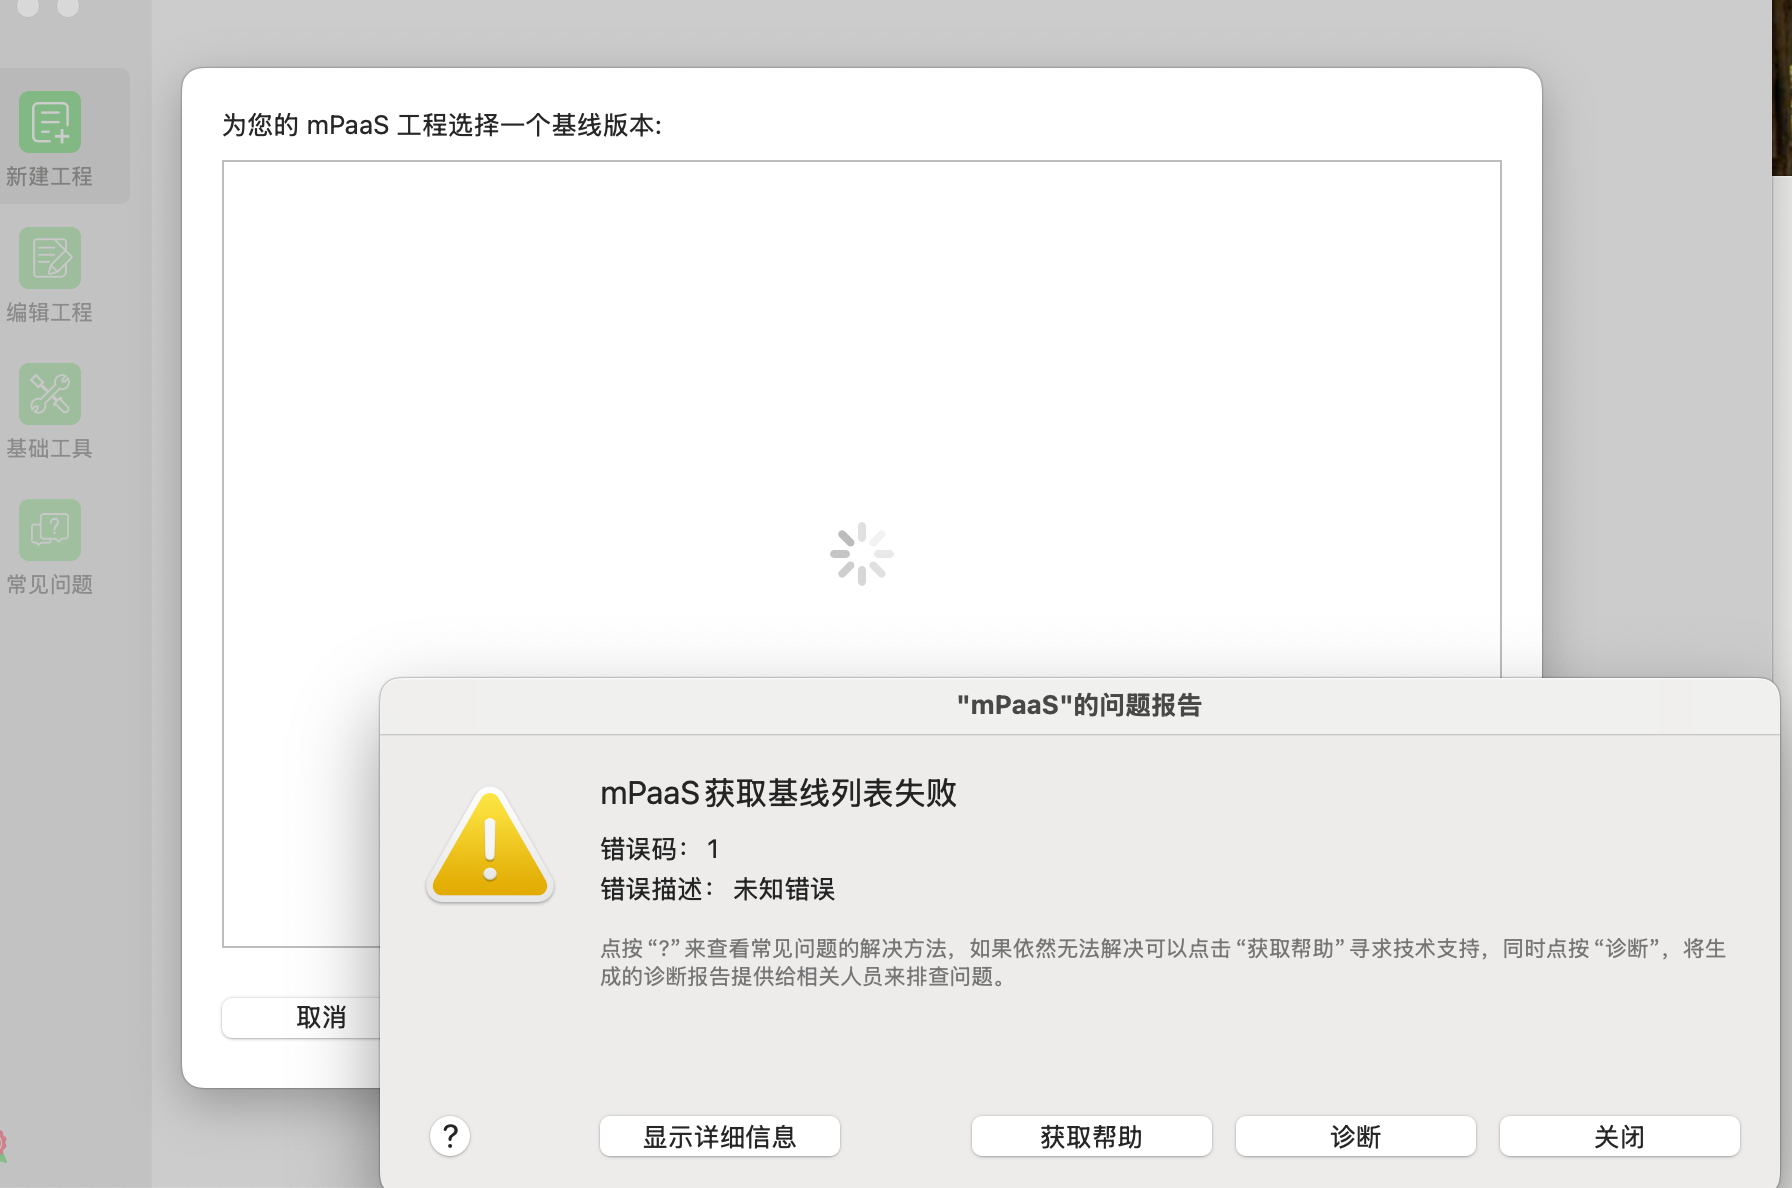This screenshot has width=1792, height=1188.
Task: Click the 错误码: 1 error code text
Action: (x=660, y=849)
